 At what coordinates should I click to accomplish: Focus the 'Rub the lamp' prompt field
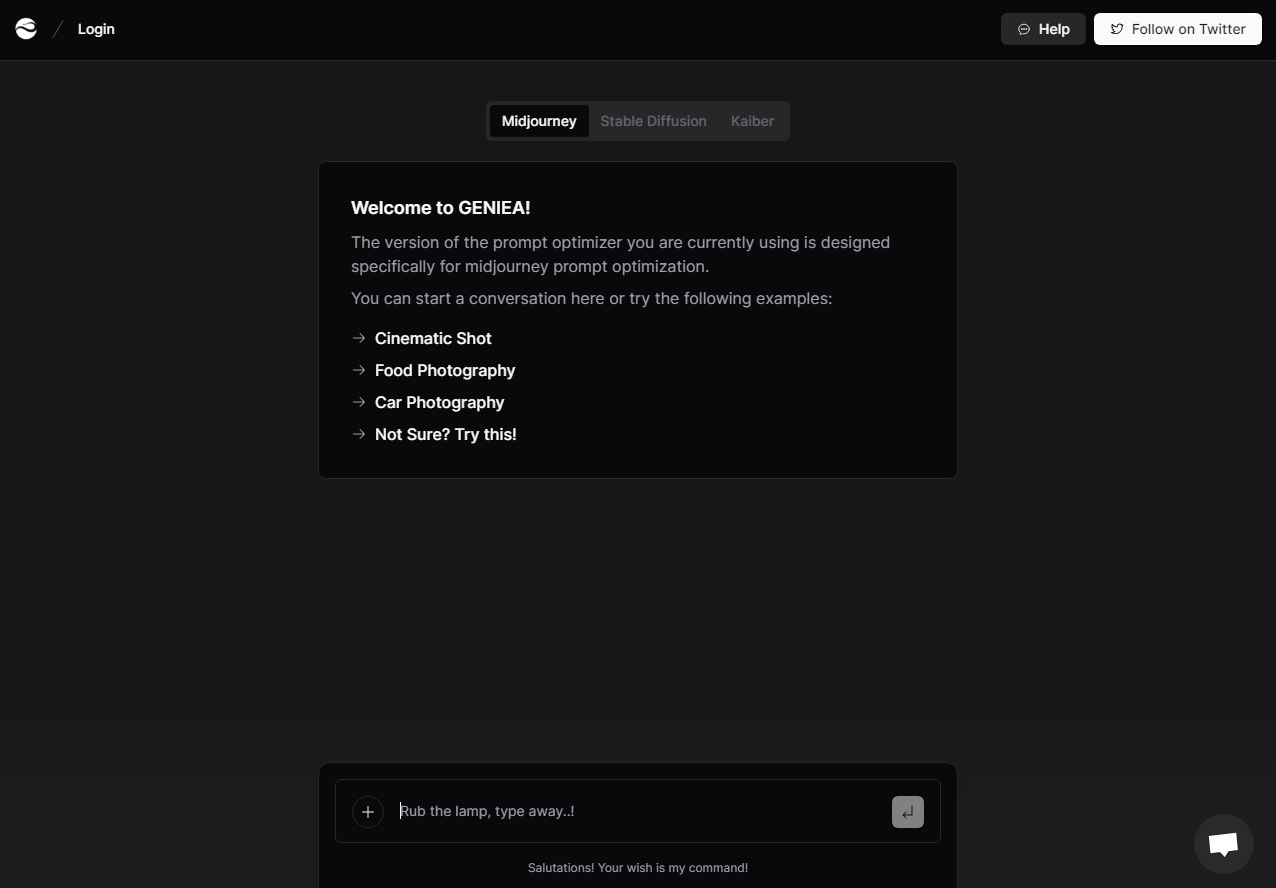pyautogui.click(x=640, y=811)
